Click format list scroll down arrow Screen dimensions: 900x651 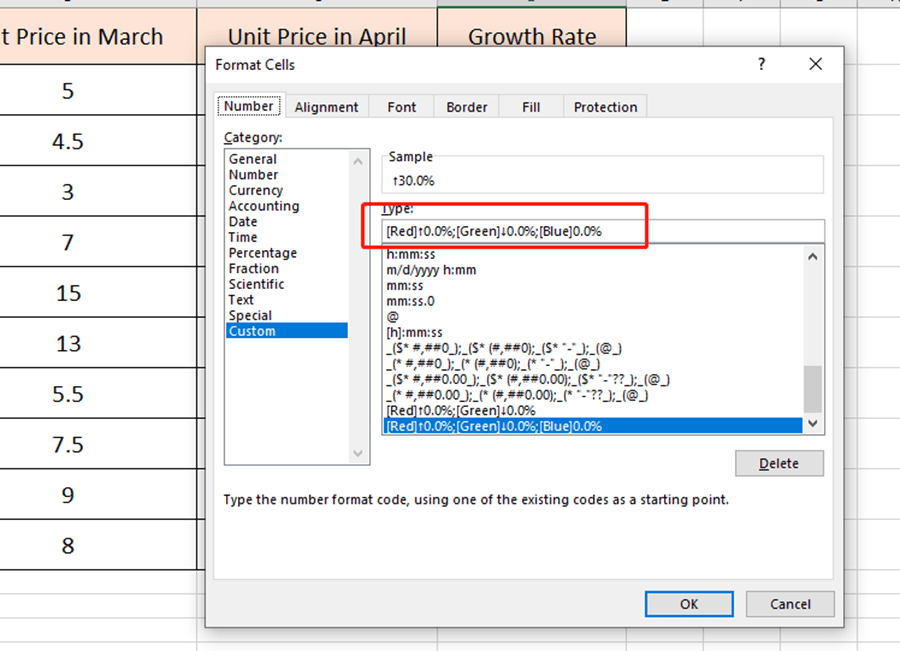tap(813, 423)
